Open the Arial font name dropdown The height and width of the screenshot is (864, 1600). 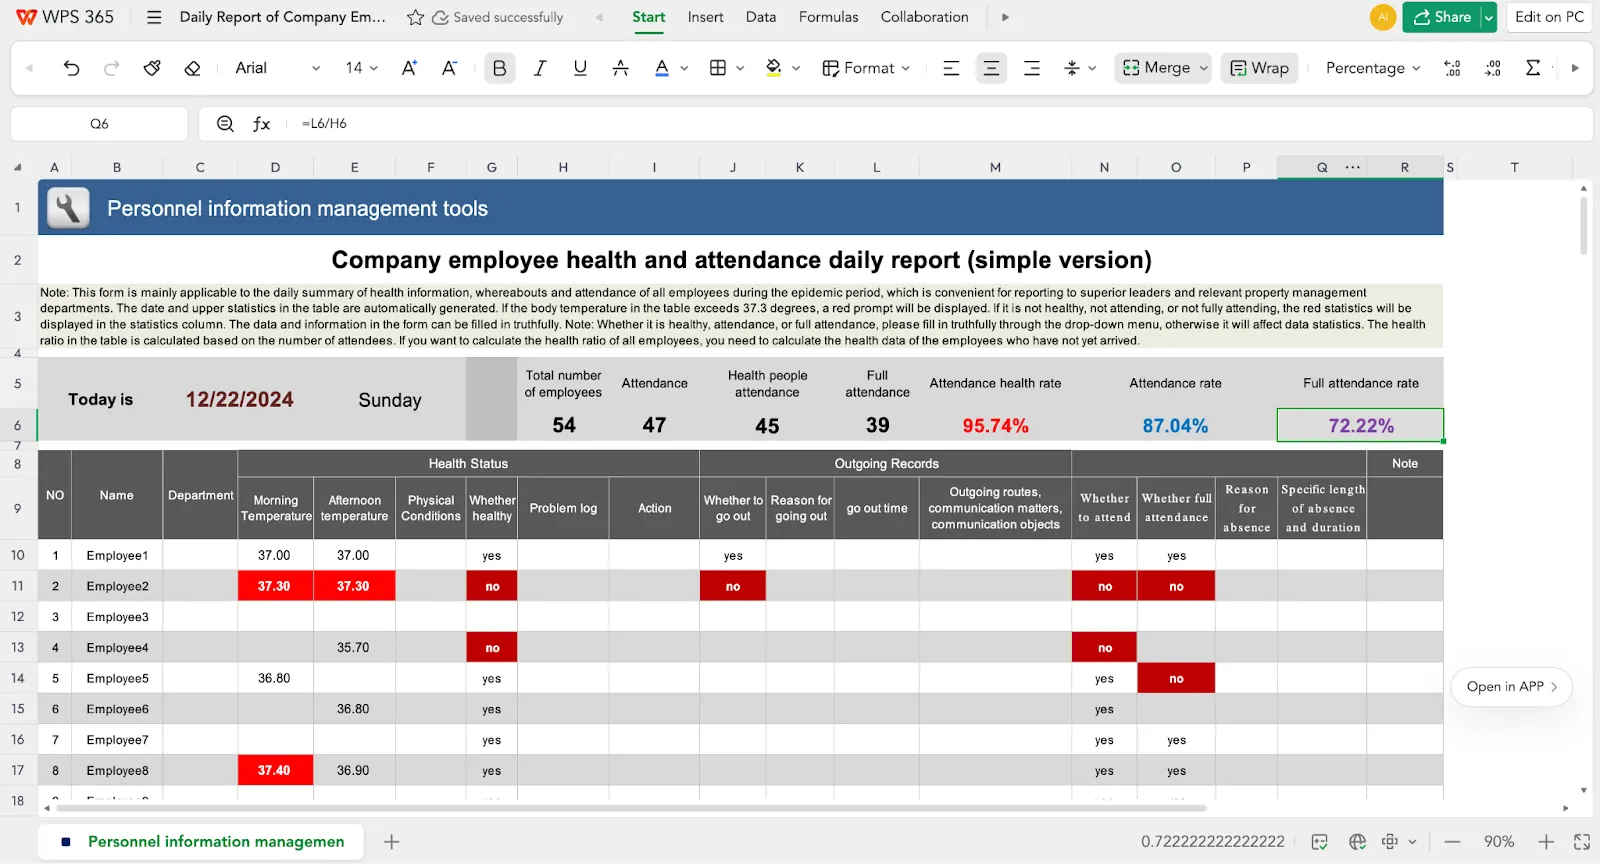277,68
